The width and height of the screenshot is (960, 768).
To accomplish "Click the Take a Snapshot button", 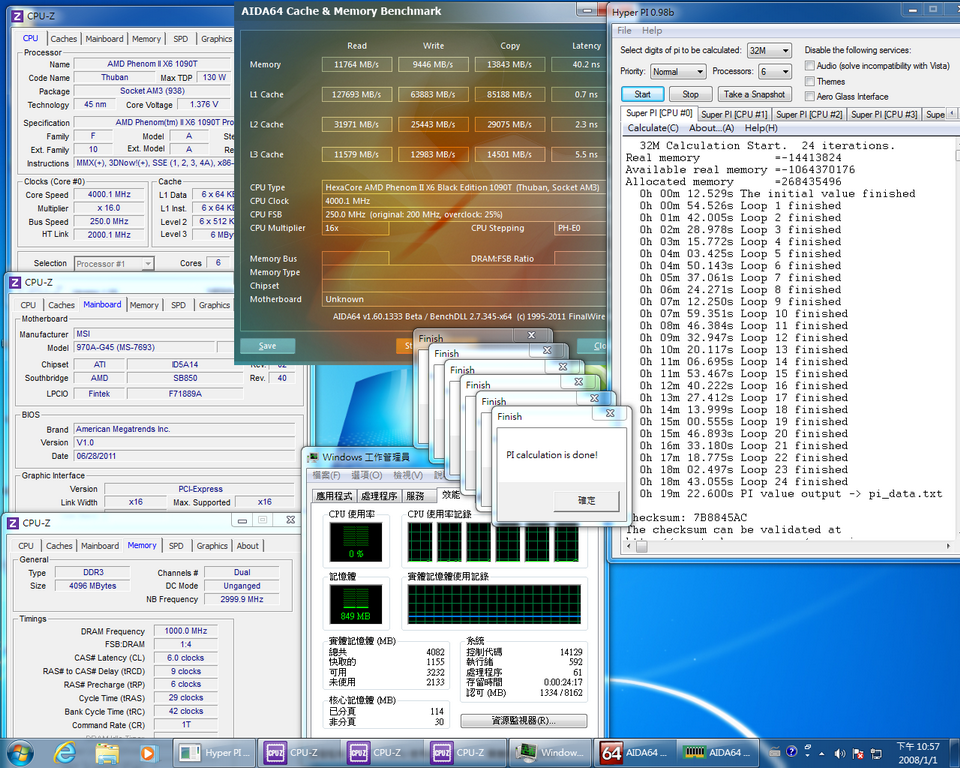I will tap(754, 94).
